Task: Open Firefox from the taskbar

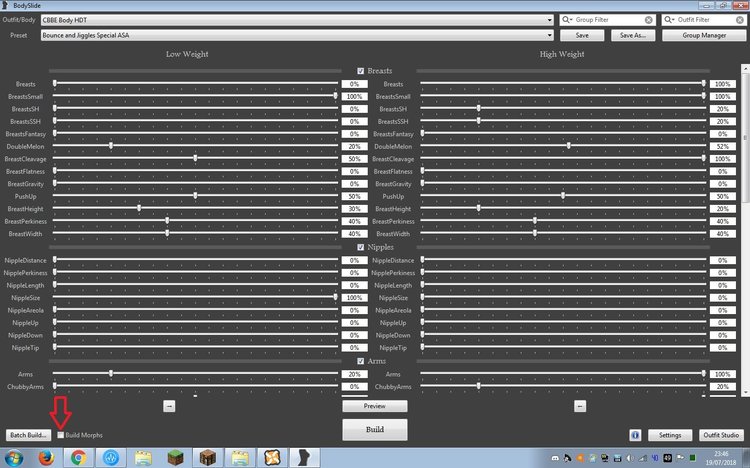Action: [x=46, y=458]
